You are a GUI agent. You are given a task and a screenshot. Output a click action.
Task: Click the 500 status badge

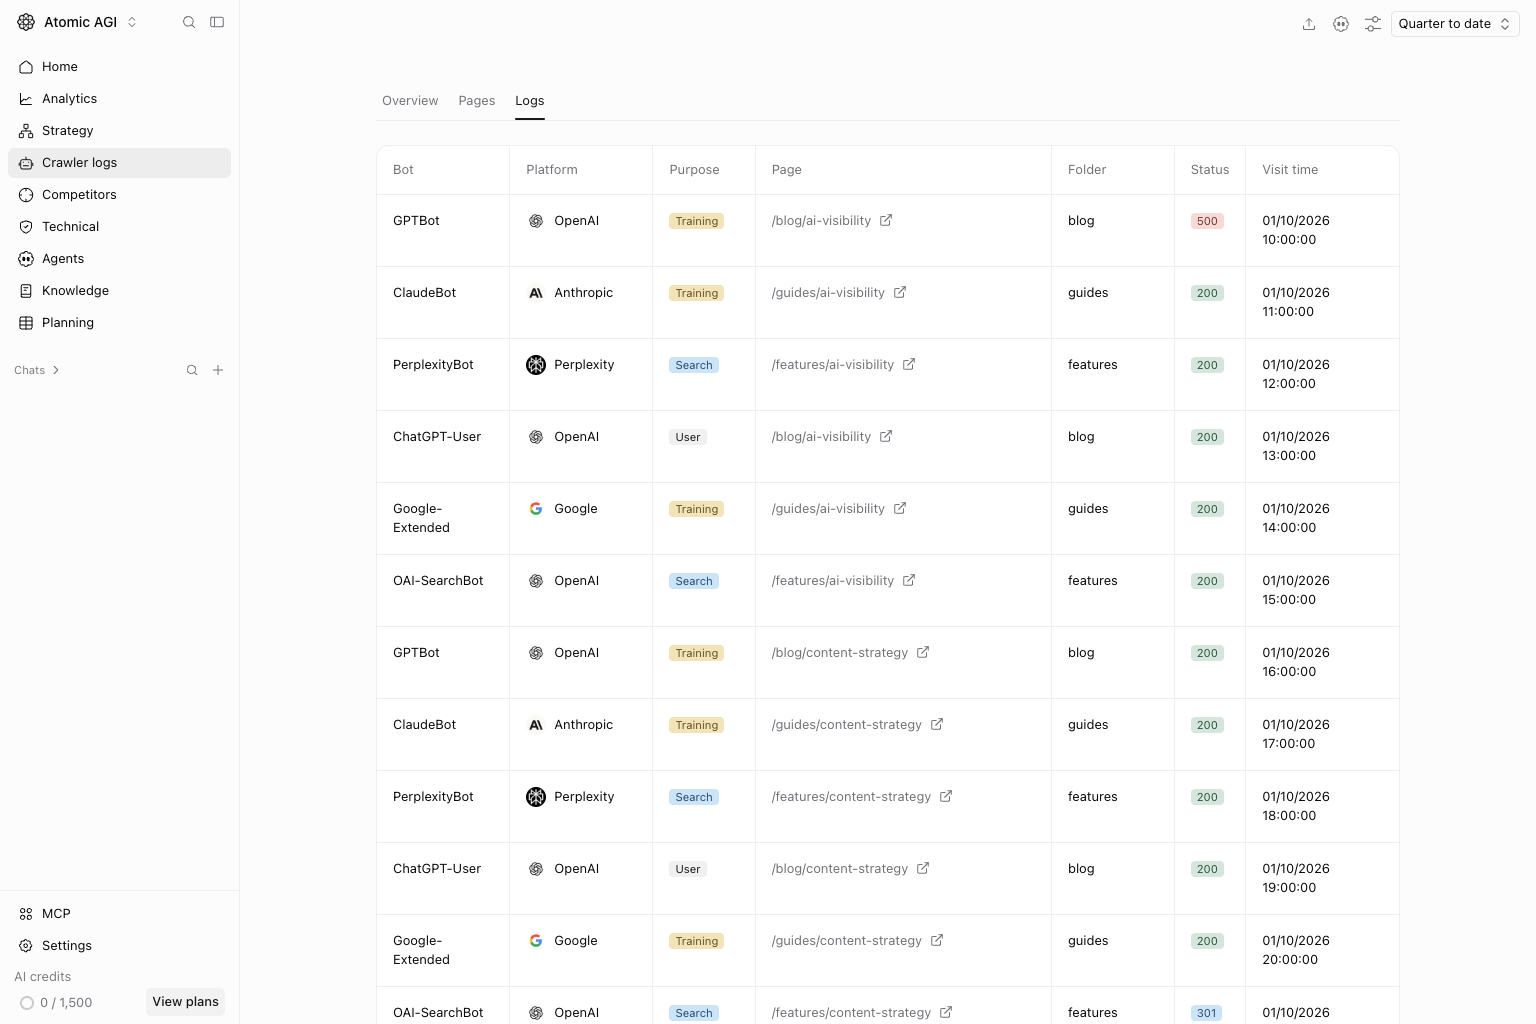pos(1207,221)
